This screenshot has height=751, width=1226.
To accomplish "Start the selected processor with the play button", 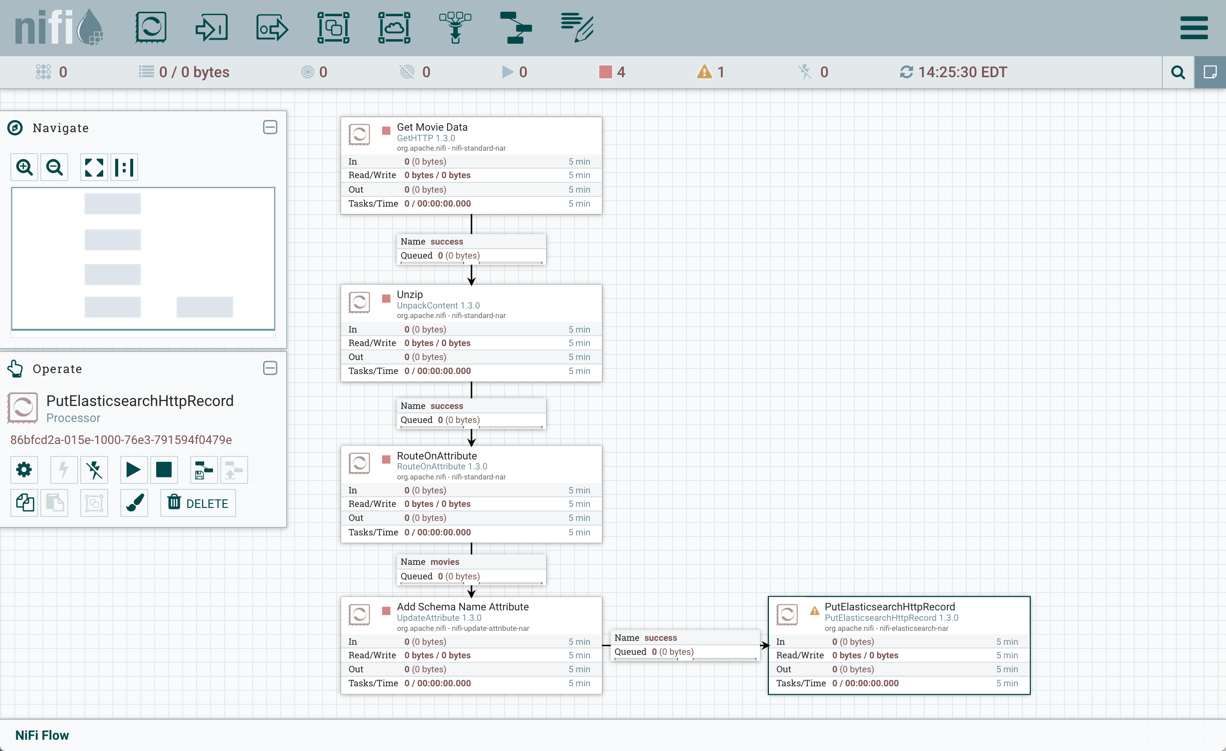I will click(133, 470).
